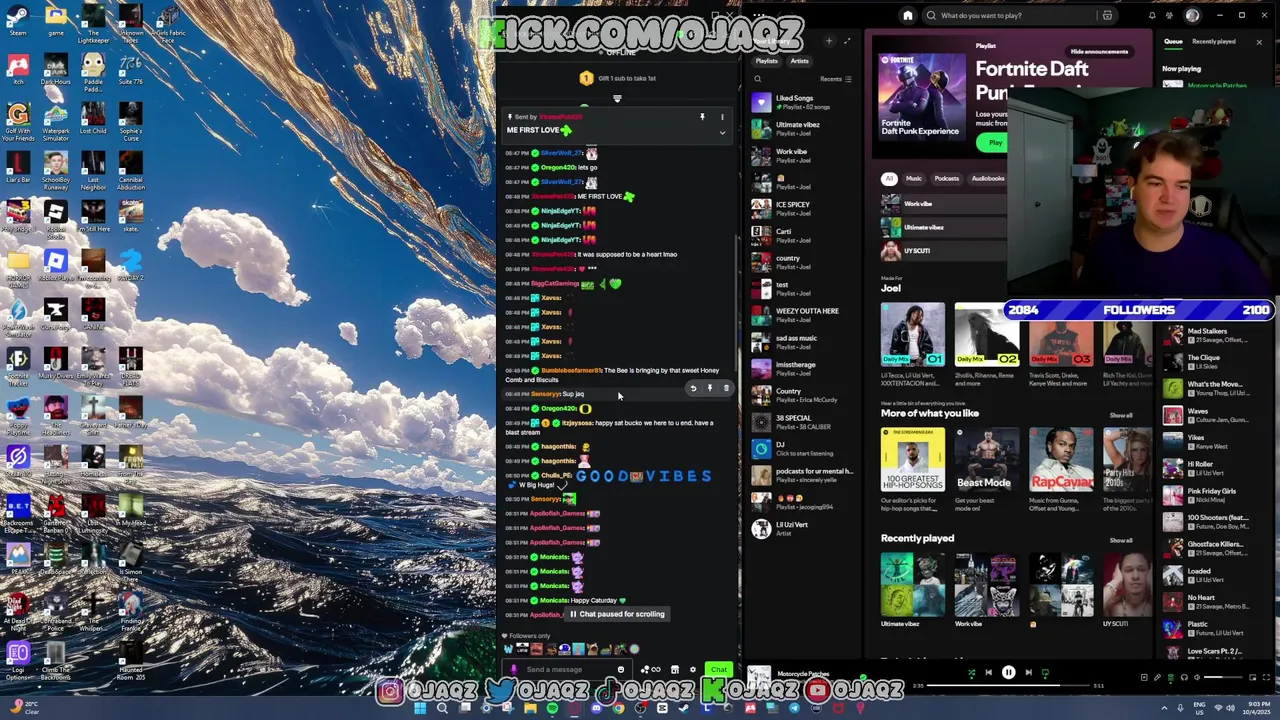Skip to previous track in Spotify
Viewport: 1280px width, 720px height.
point(988,673)
